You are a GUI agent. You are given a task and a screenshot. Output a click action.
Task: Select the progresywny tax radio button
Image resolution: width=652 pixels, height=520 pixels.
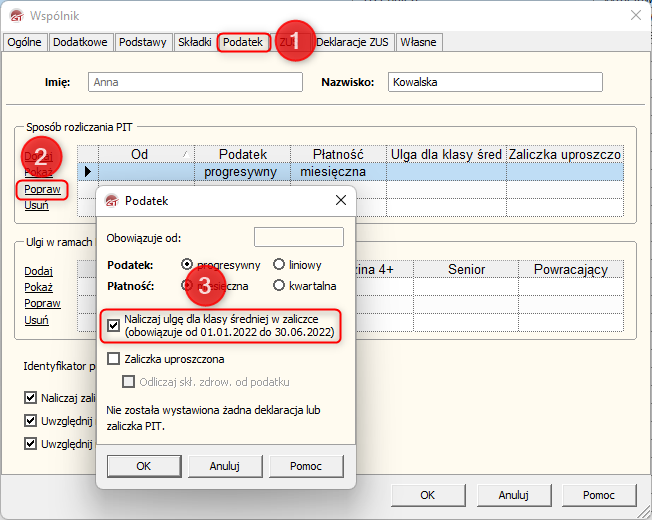[187, 264]
